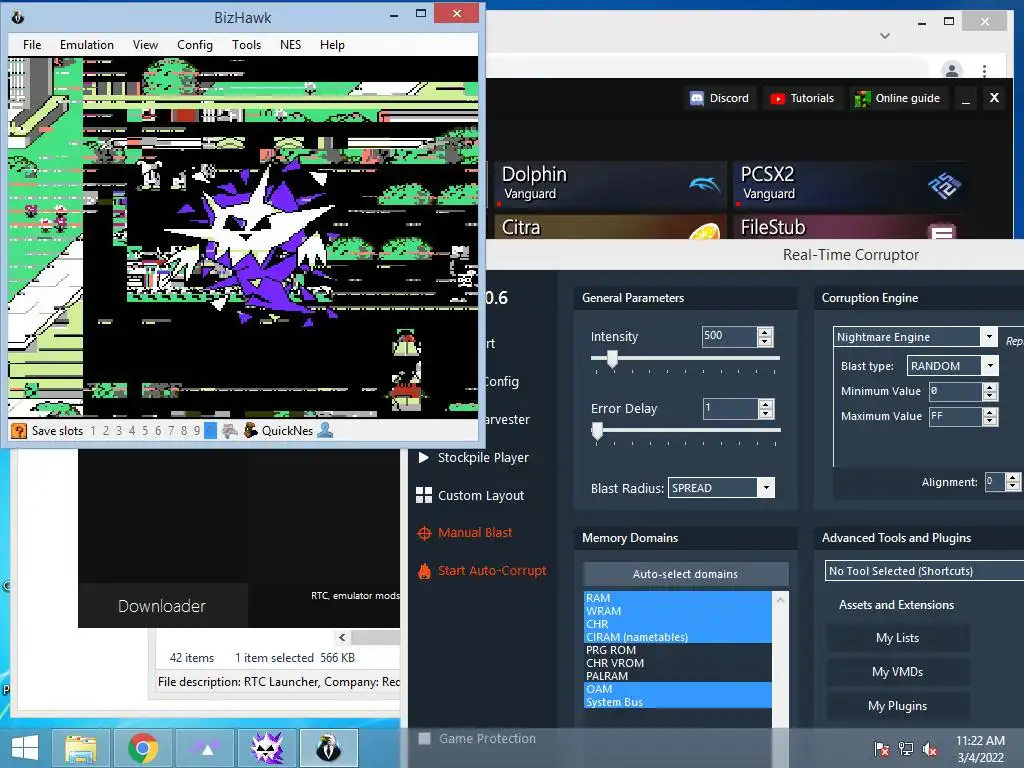Click the BizHawk title bar app icon

18,17
